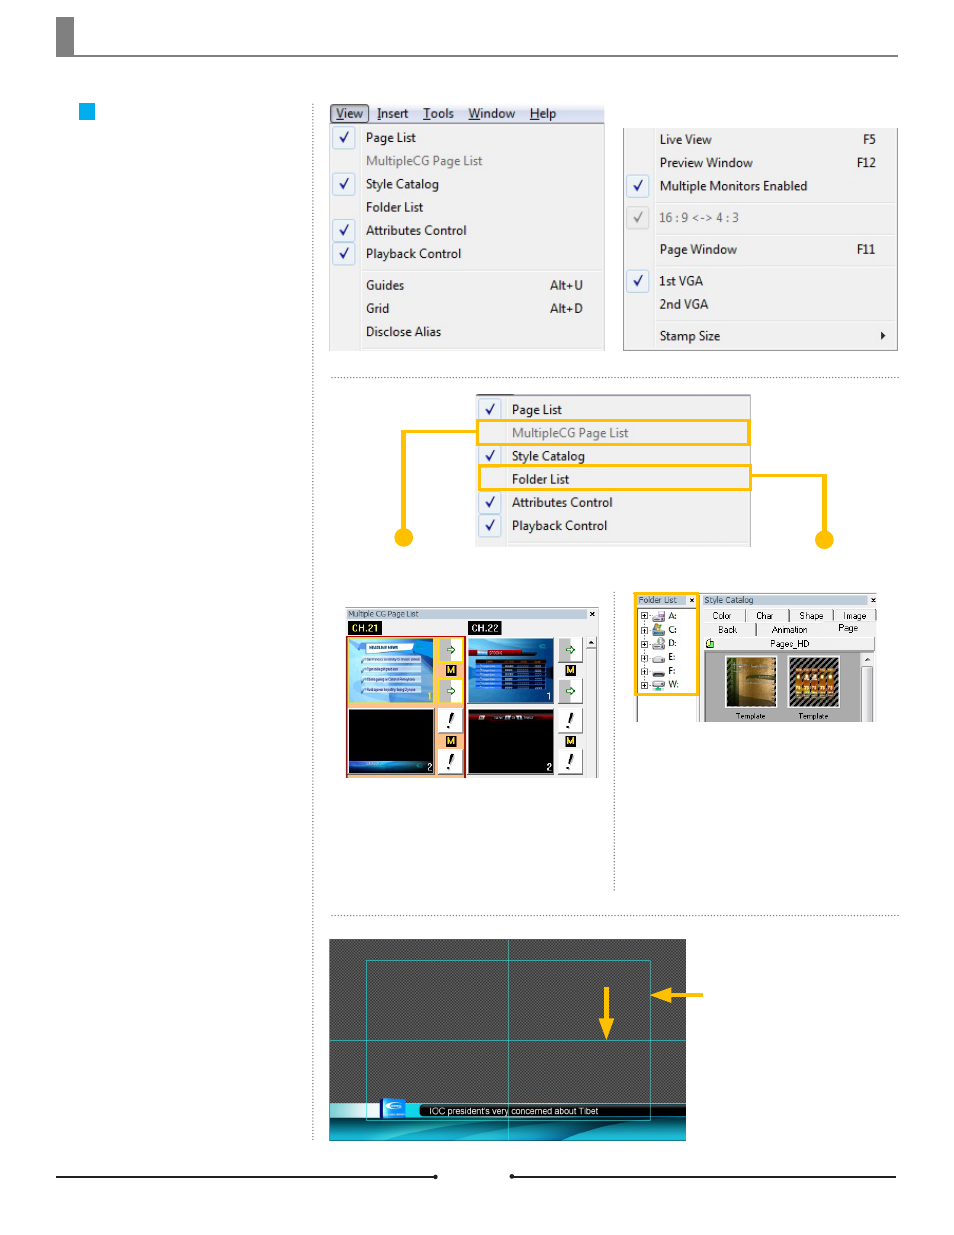Expand the F: drive tree node
The width and height of the screenshot is (954, 1235).
click(644, 671)
